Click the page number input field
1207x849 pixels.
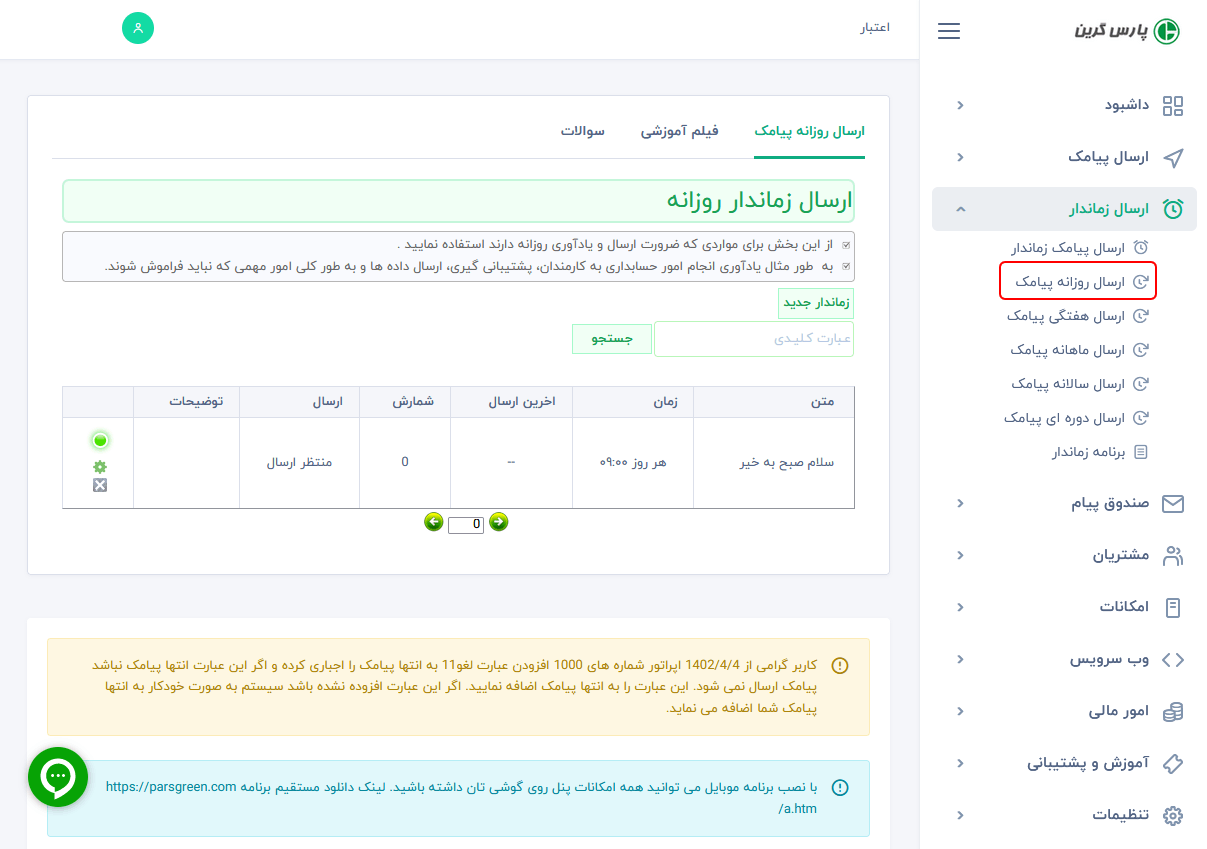coord(465,524)
